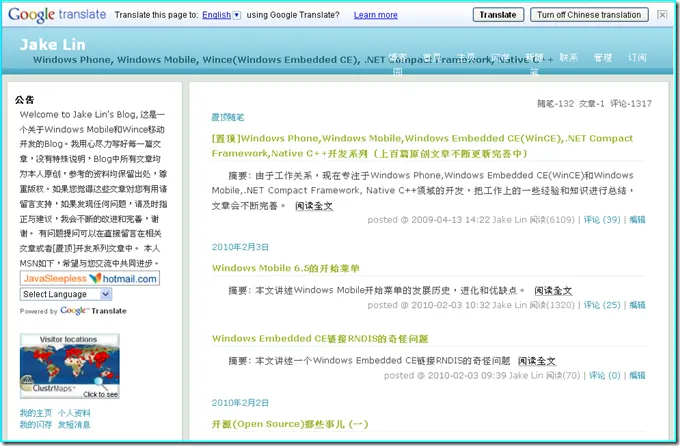
Task: Open the Jake Lin blog title
Action: click(52, 44)
